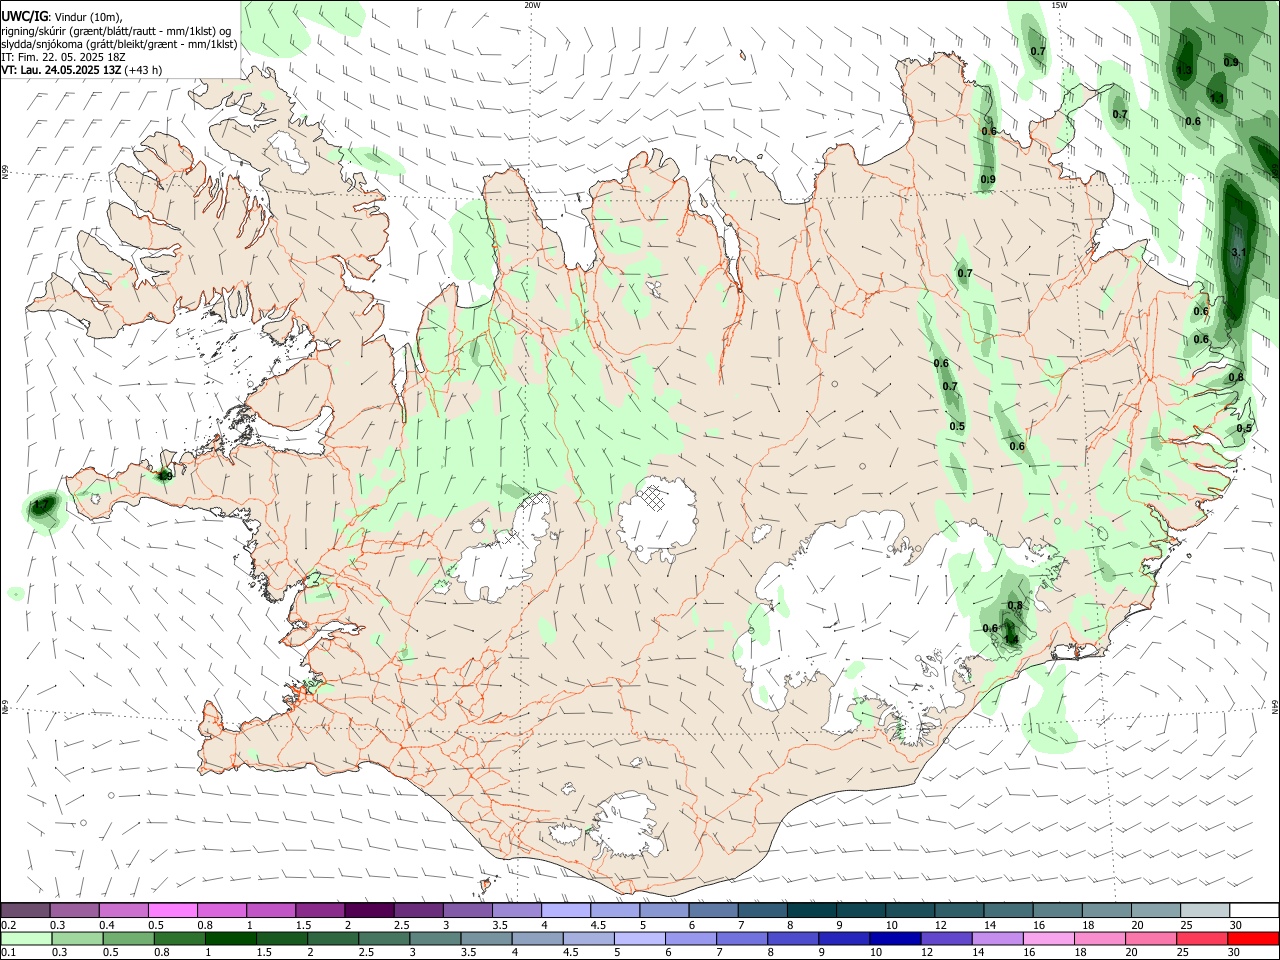Pick the lower legend swatch between 2.5 and 3

(x=384, y=938)
